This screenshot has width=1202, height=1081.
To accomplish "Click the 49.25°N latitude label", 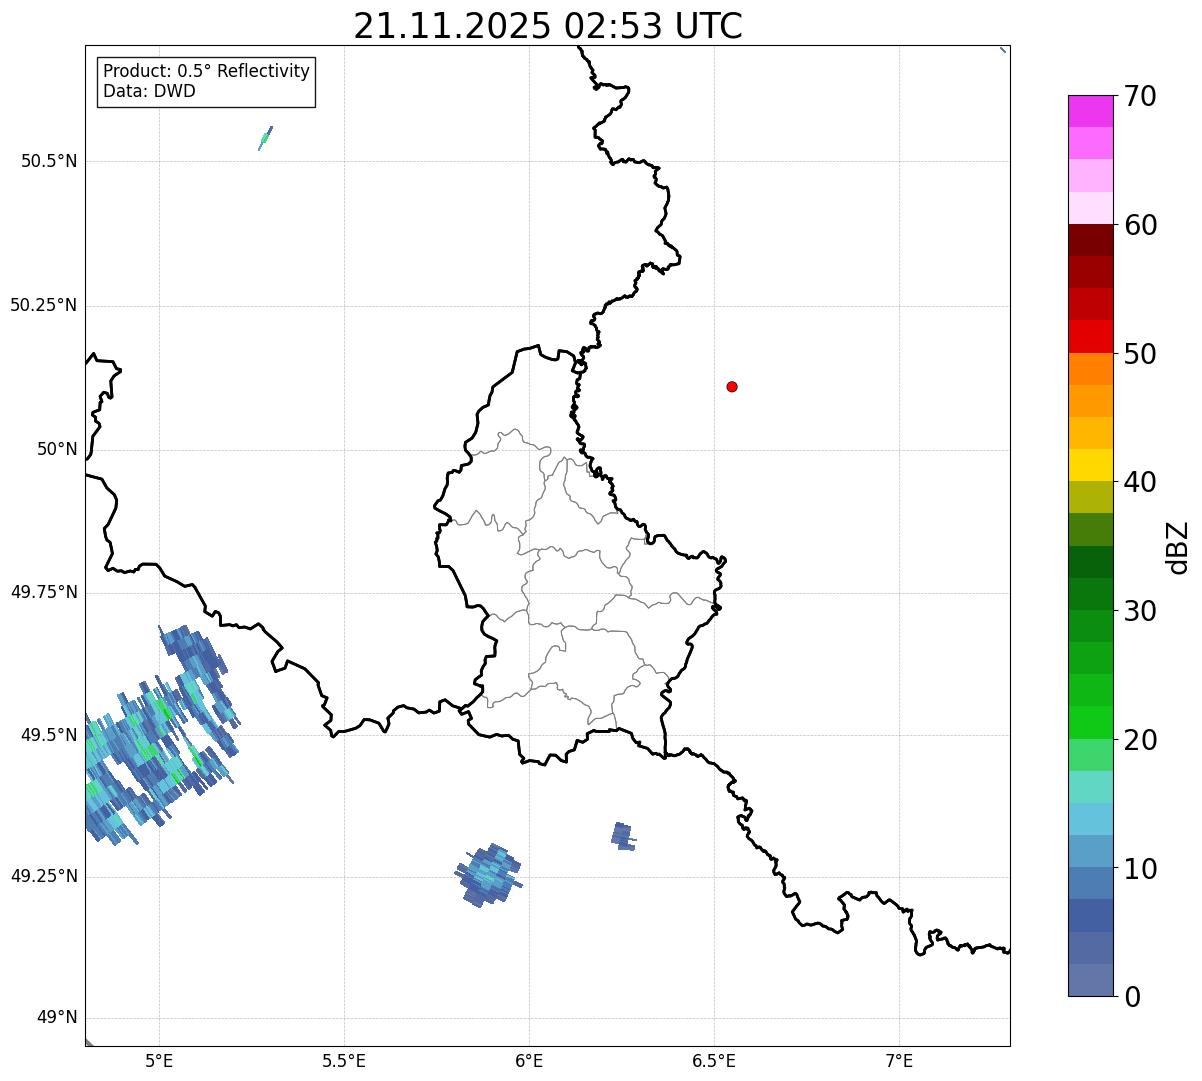I will tap(44, 877).
